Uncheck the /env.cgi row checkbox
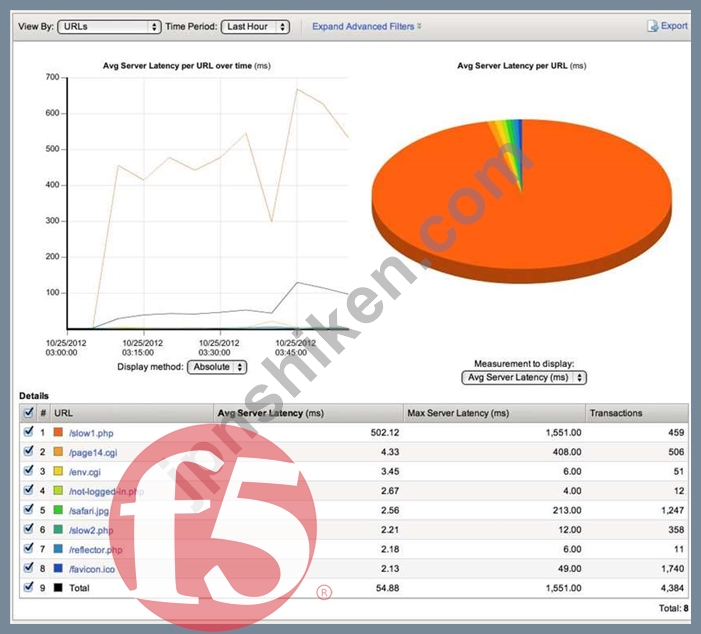 (x=28, y=470)
